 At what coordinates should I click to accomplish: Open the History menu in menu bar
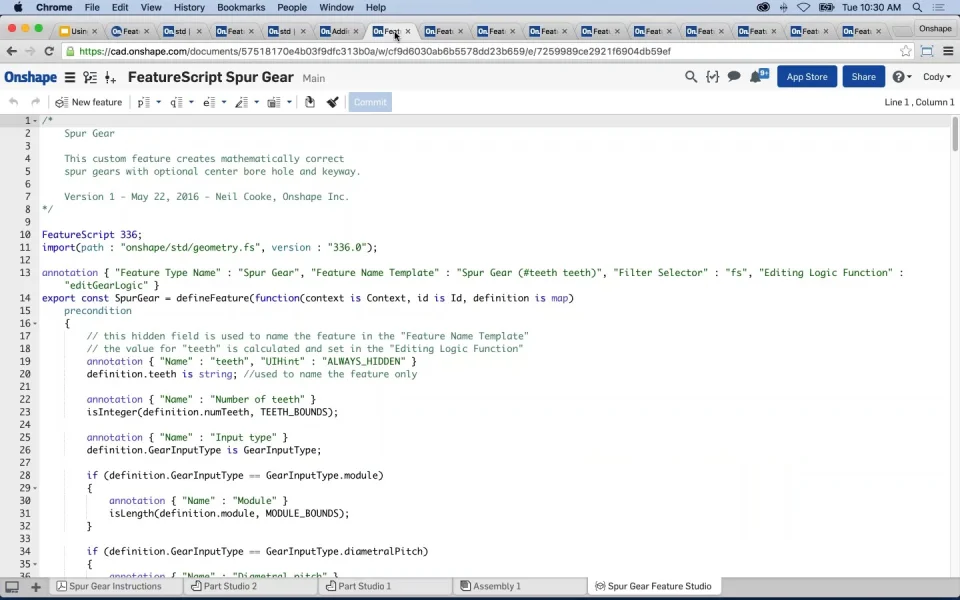(x=189, y=7)
